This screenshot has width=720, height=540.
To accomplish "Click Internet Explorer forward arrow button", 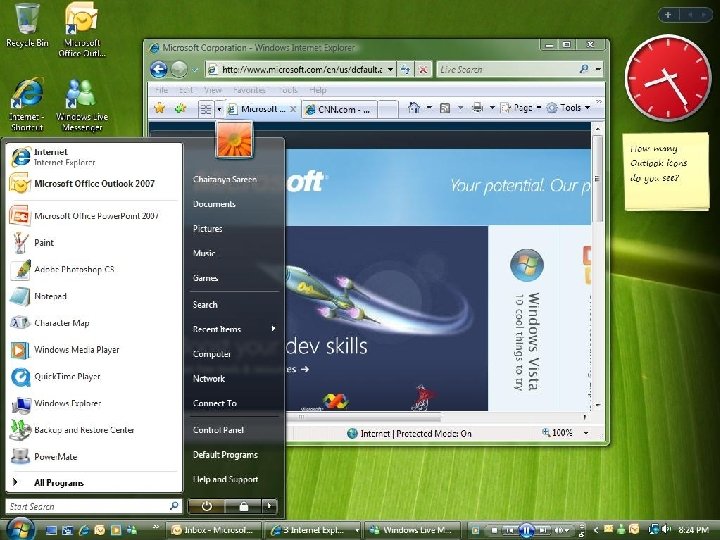I will [179, 70].
